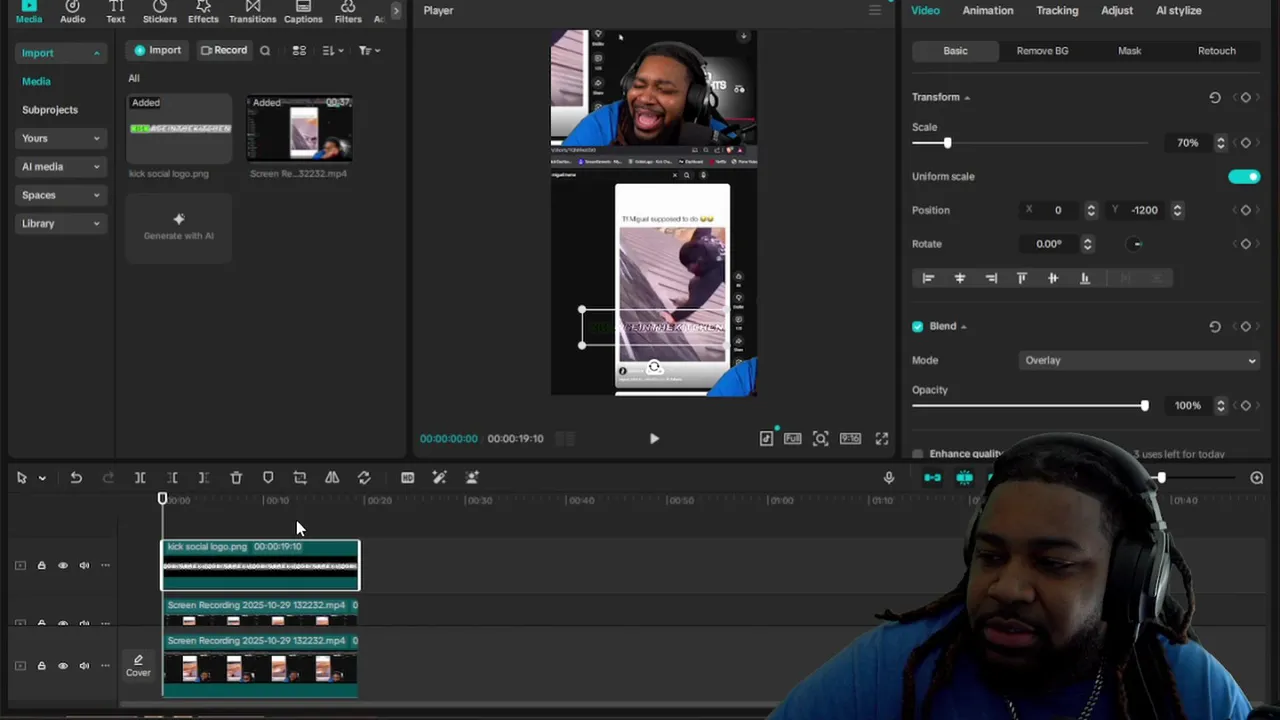Click the Scale slider handle
This screenshot has height=720, width=1280.
pos(947,143)
